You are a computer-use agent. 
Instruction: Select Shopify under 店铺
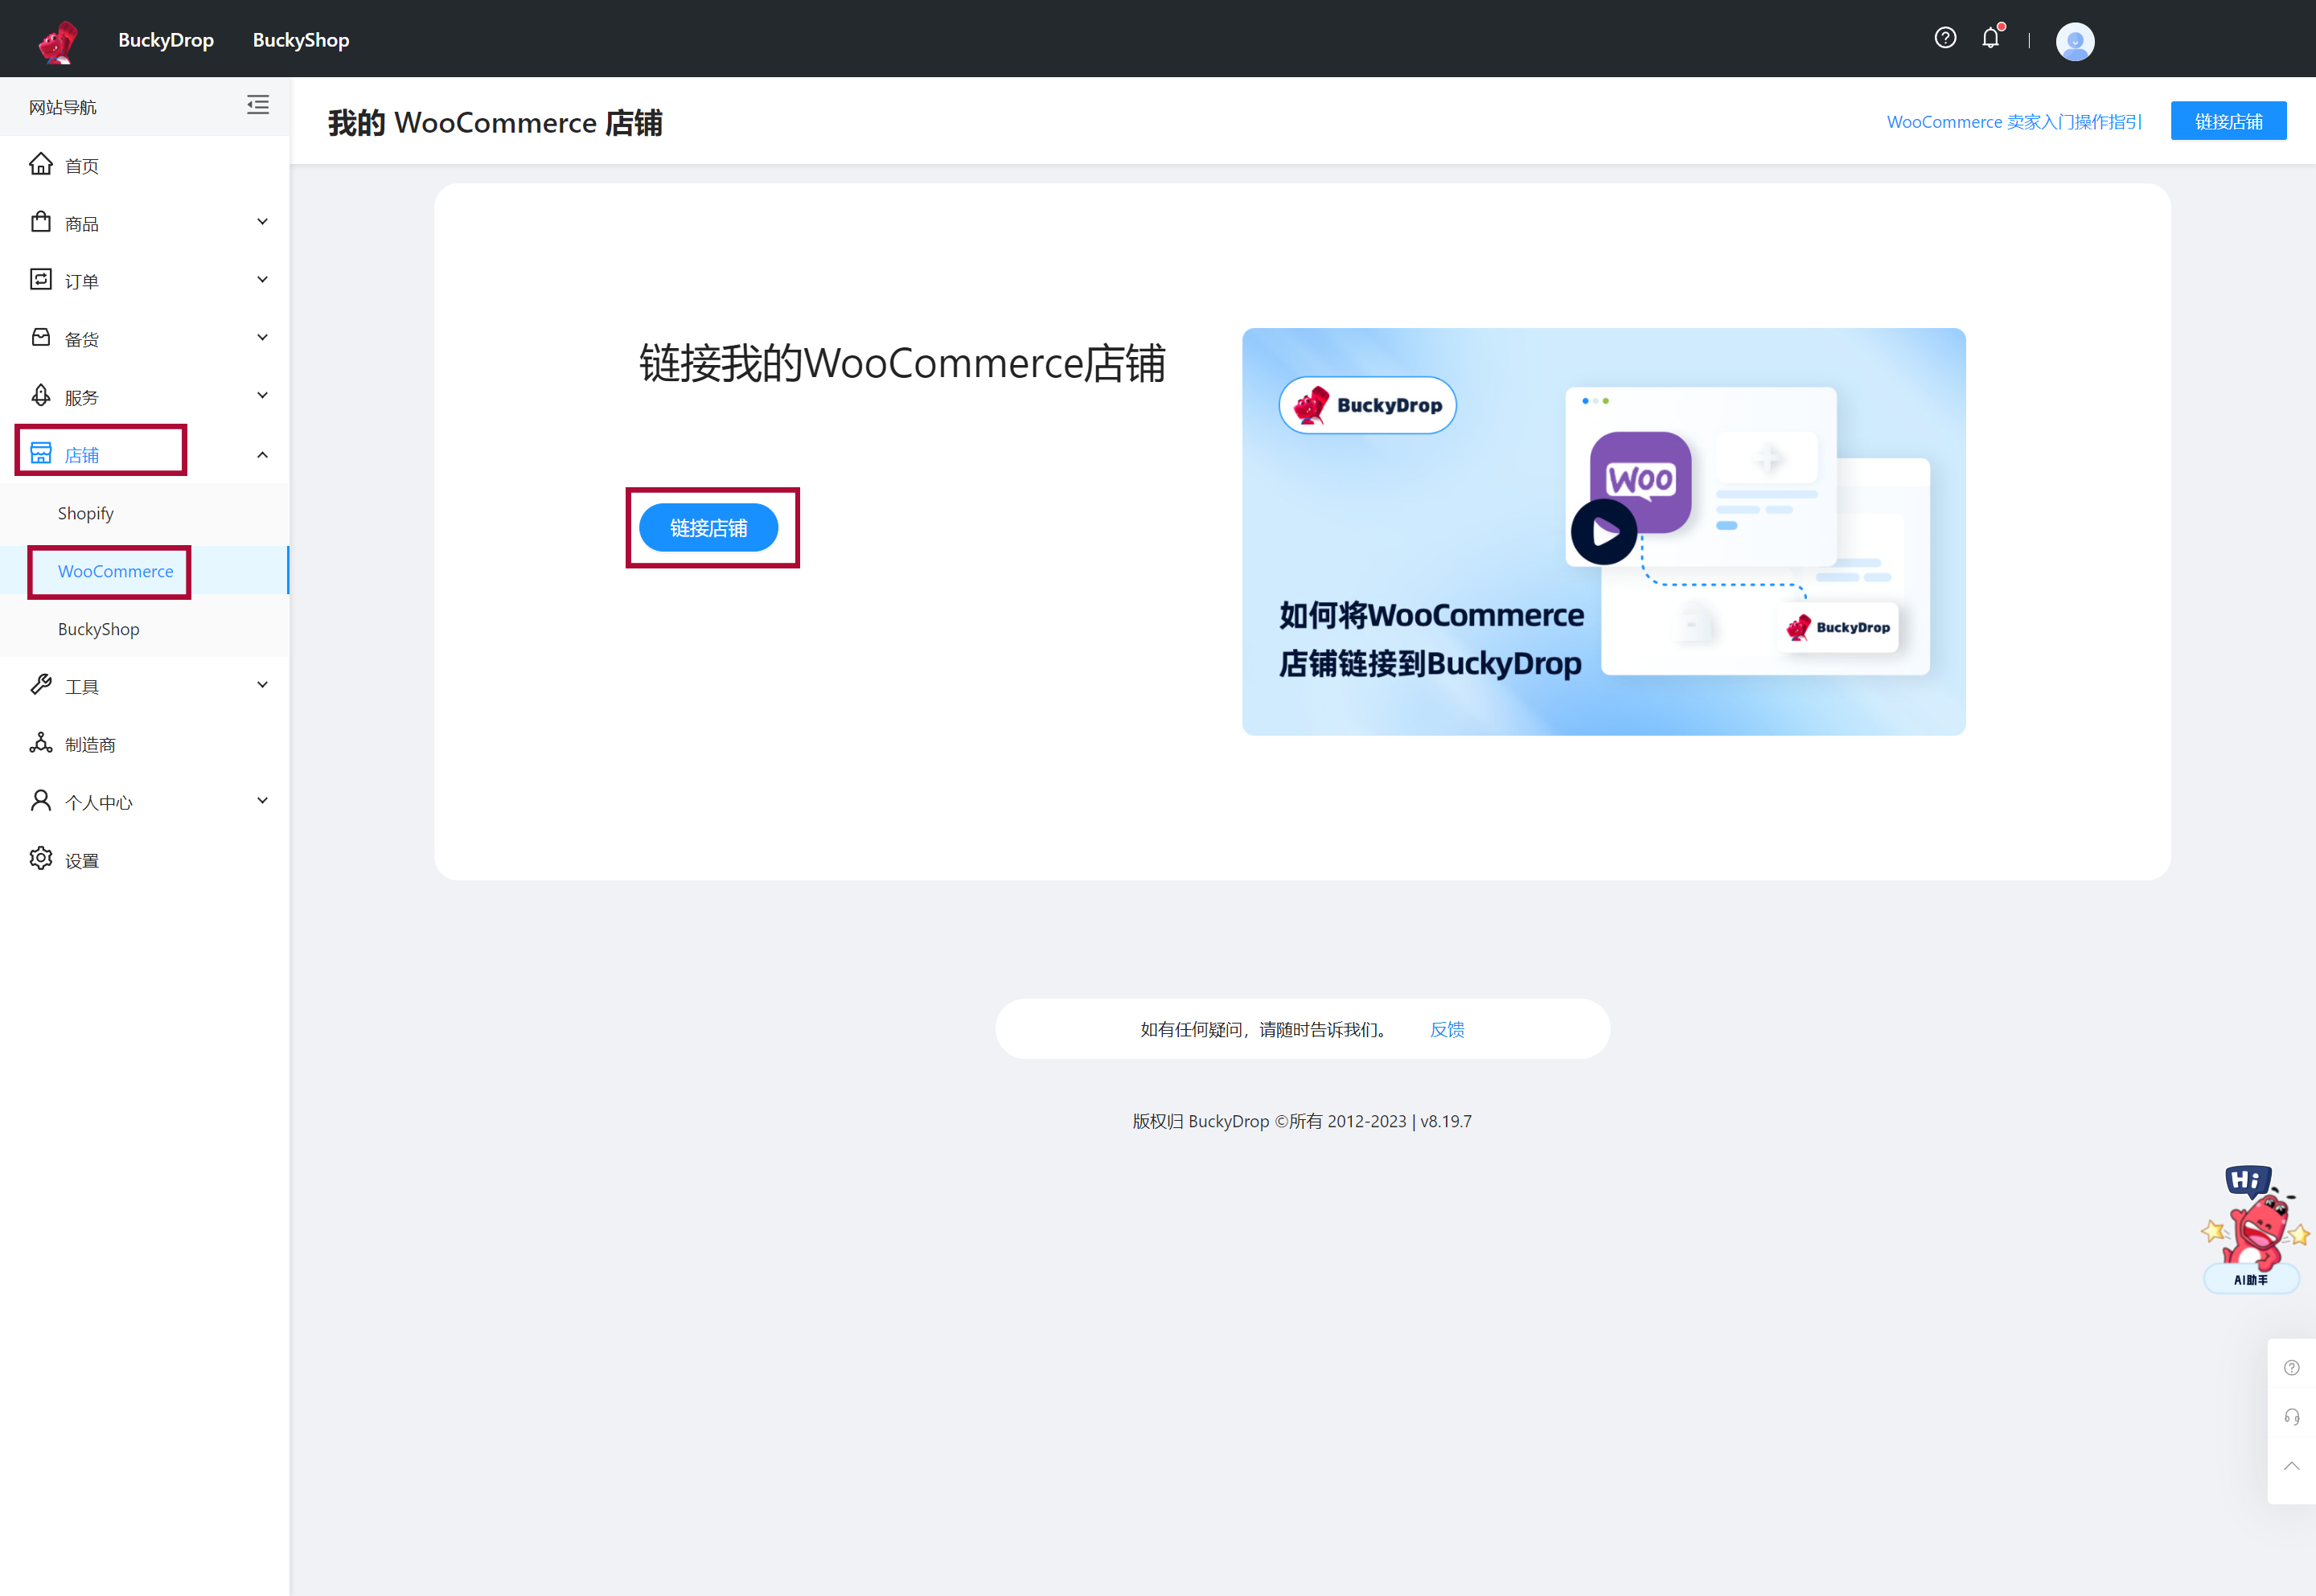point(144,513)
